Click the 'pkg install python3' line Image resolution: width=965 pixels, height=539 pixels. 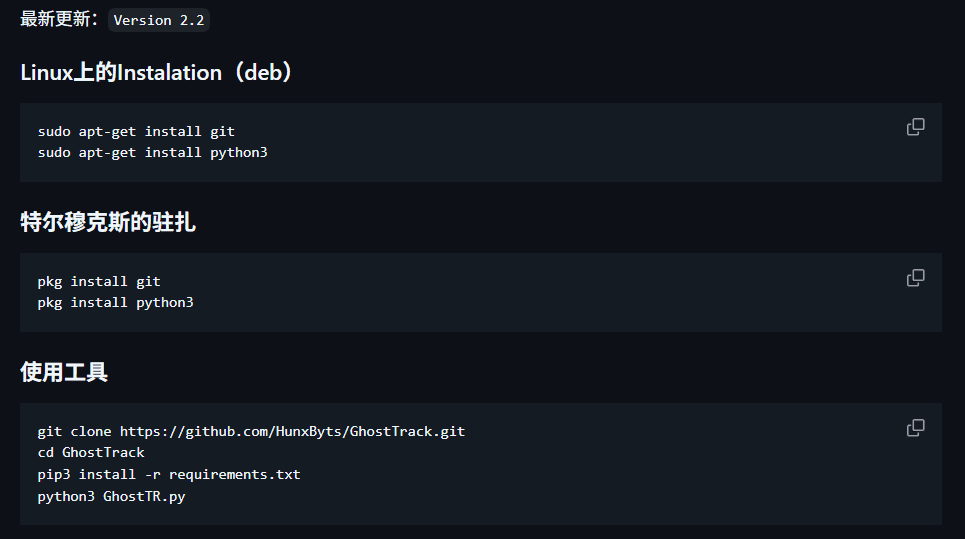(115, 302)
